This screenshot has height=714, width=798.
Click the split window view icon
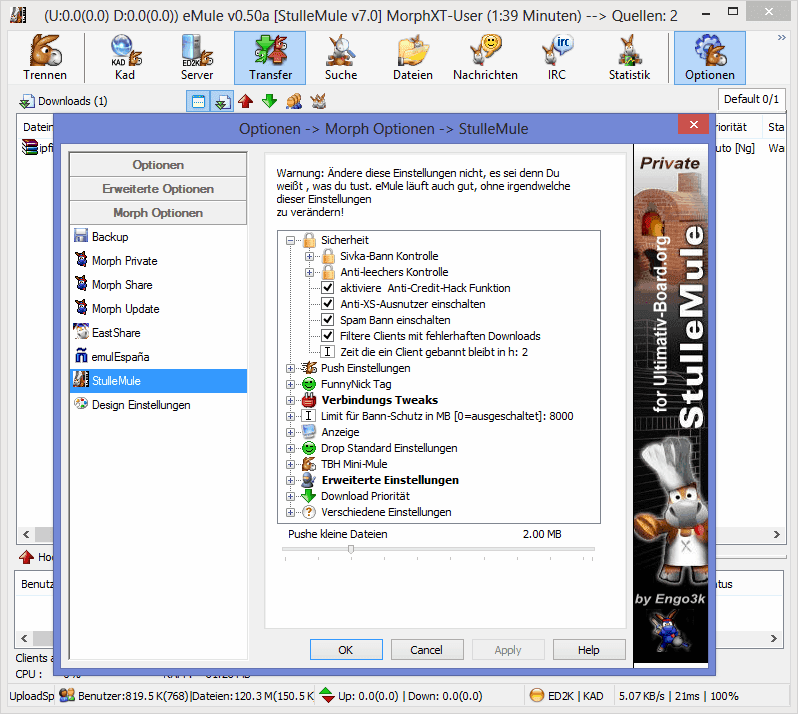pos(198,102)
